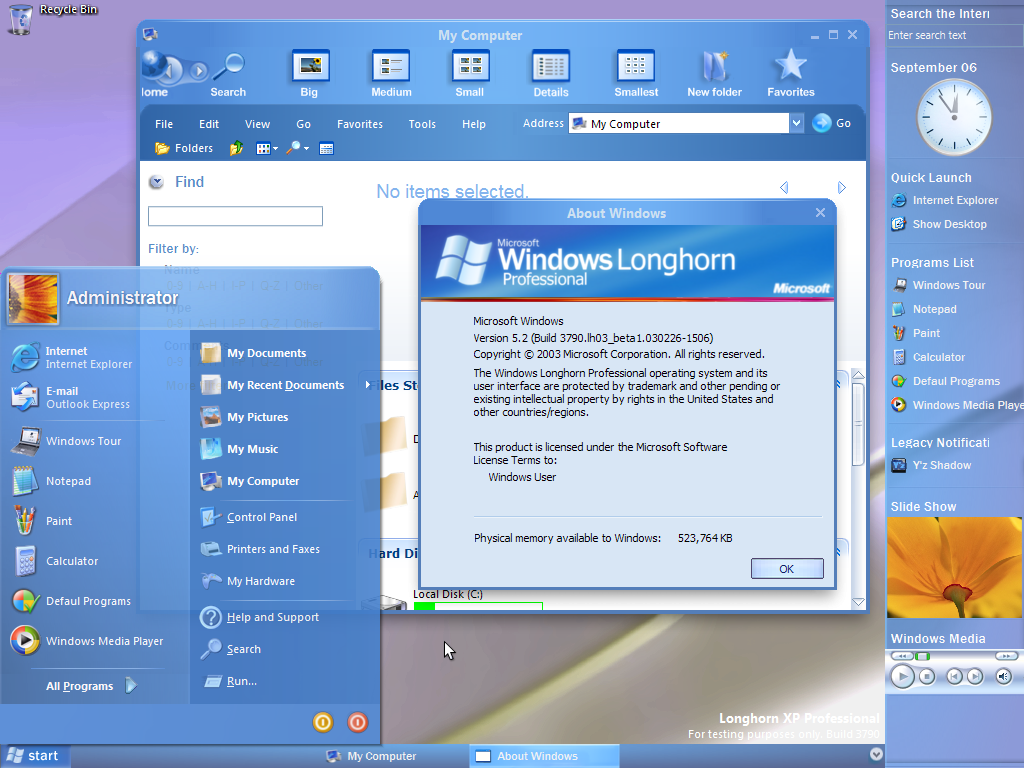Click the sidebar Slide Show flower thumbnail
This screenshot has height=768, width=1024.
[954, 568]
